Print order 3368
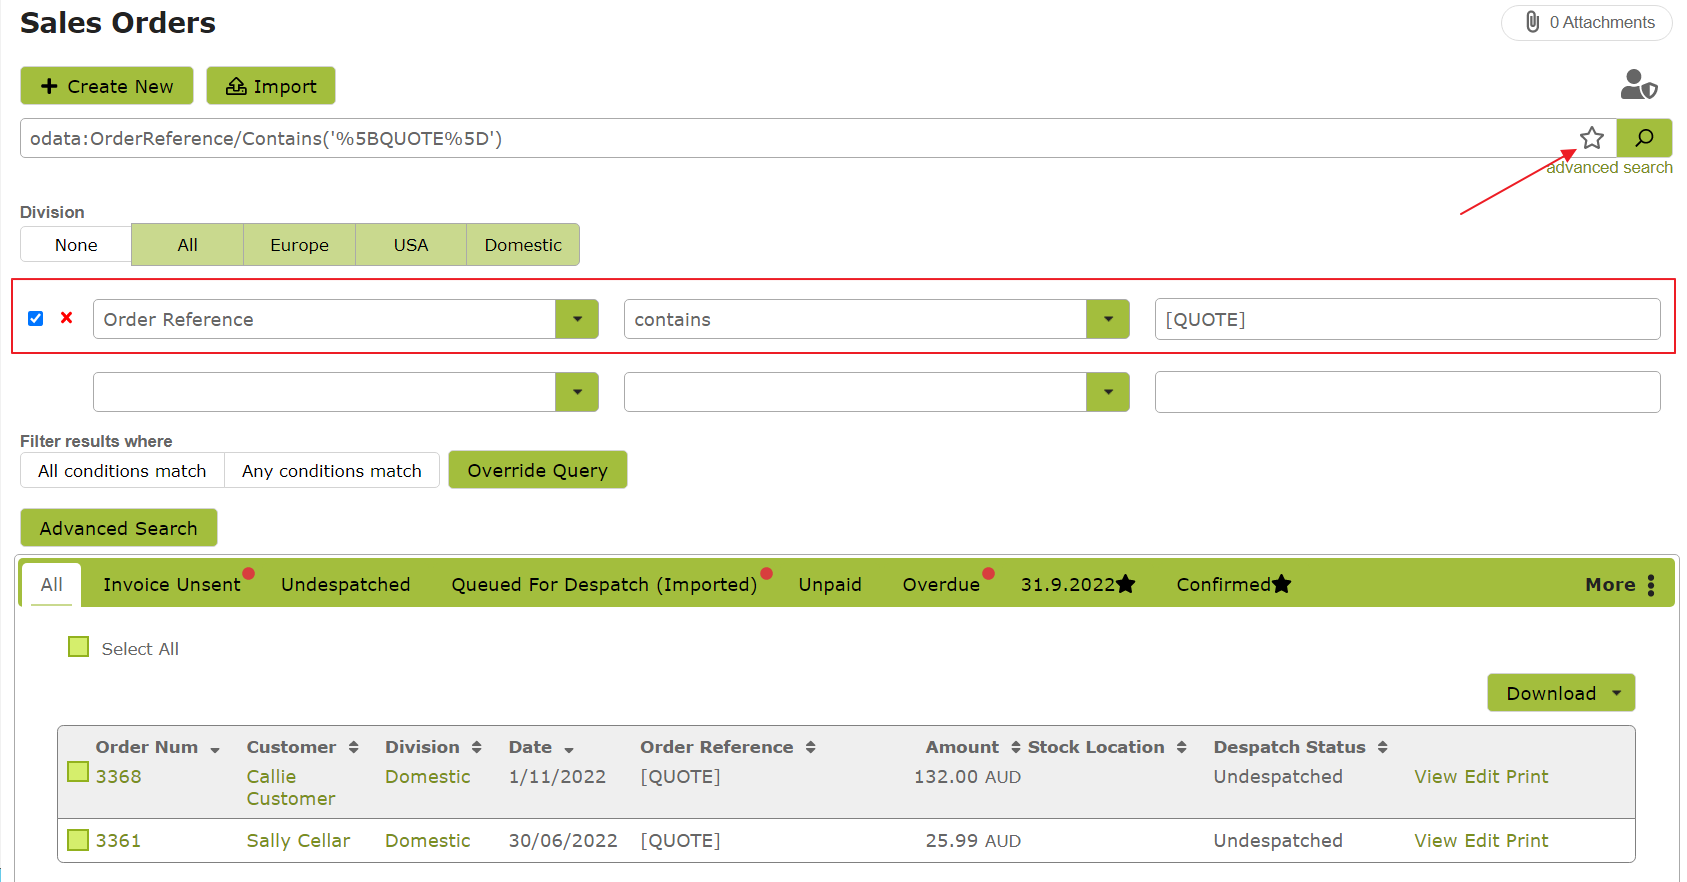This screenshot has width=1687, height=882. click(1527, 777)
